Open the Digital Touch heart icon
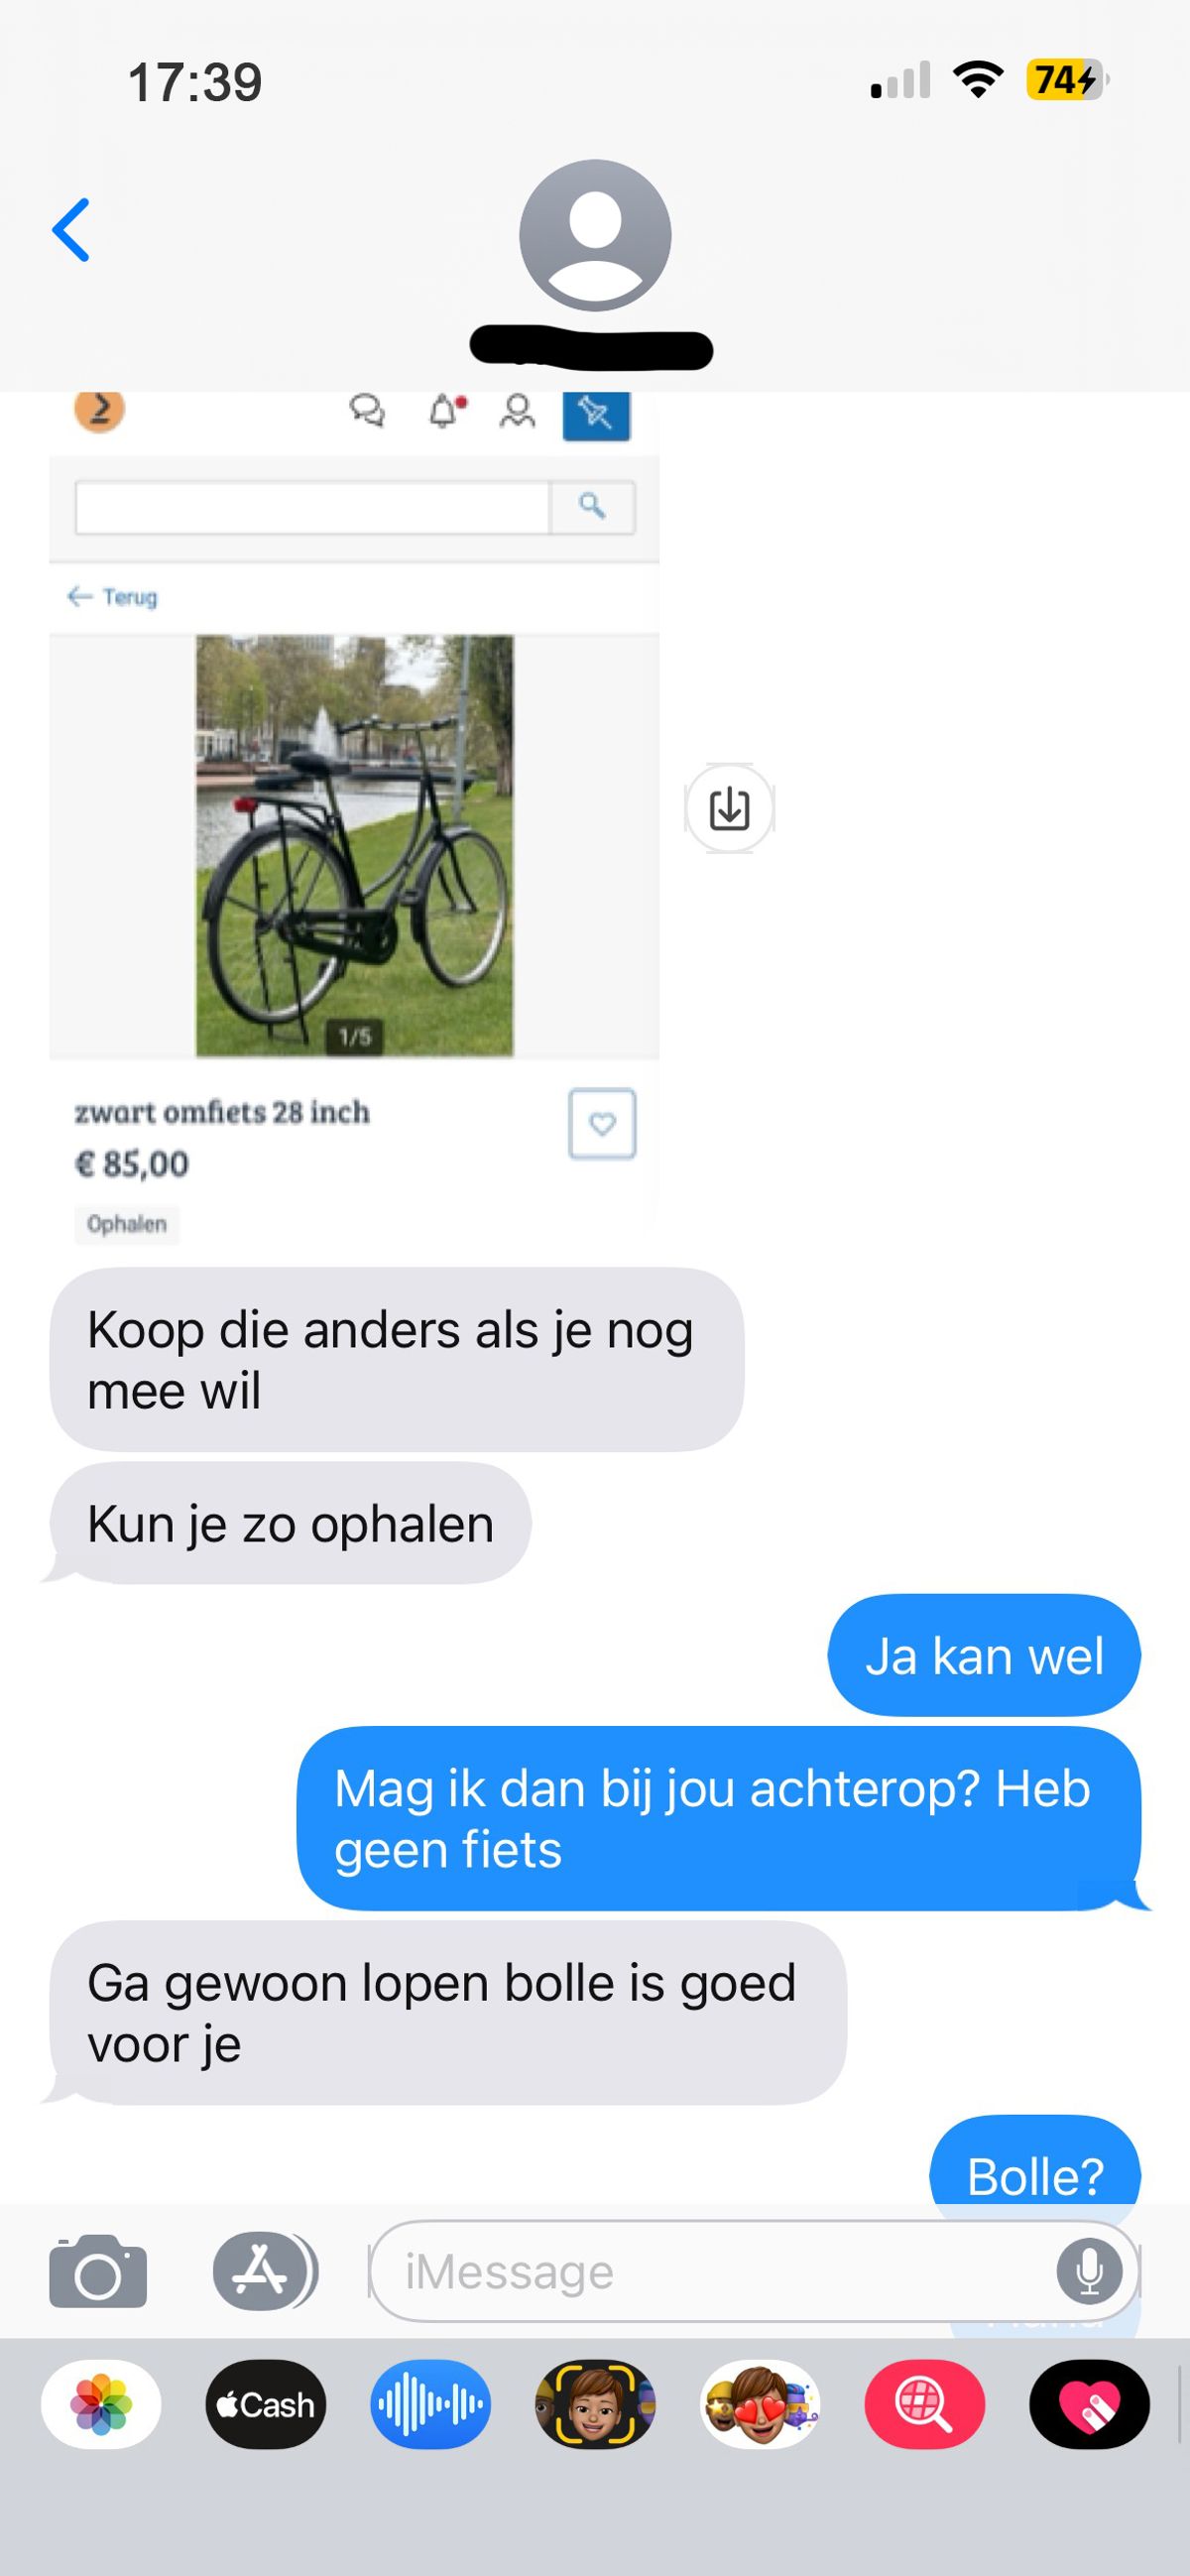The image size is (1190, 2576). click(1090, 2404)
